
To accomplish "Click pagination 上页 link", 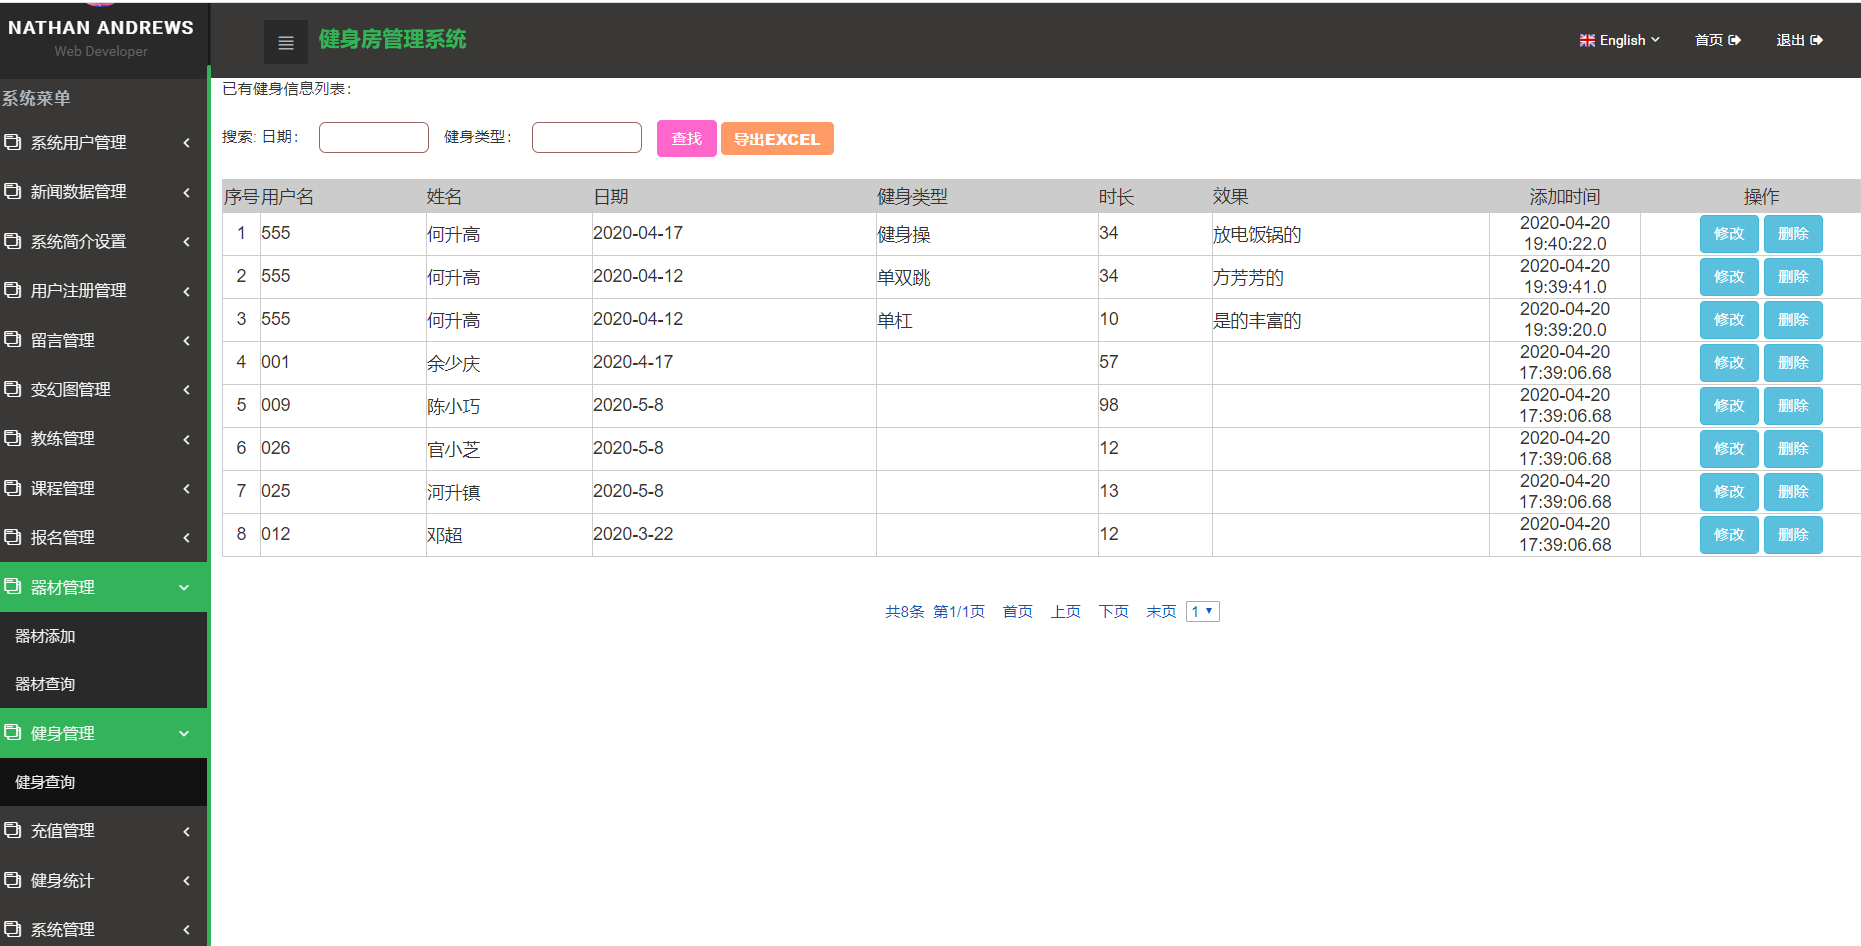I will point(1065,611).
